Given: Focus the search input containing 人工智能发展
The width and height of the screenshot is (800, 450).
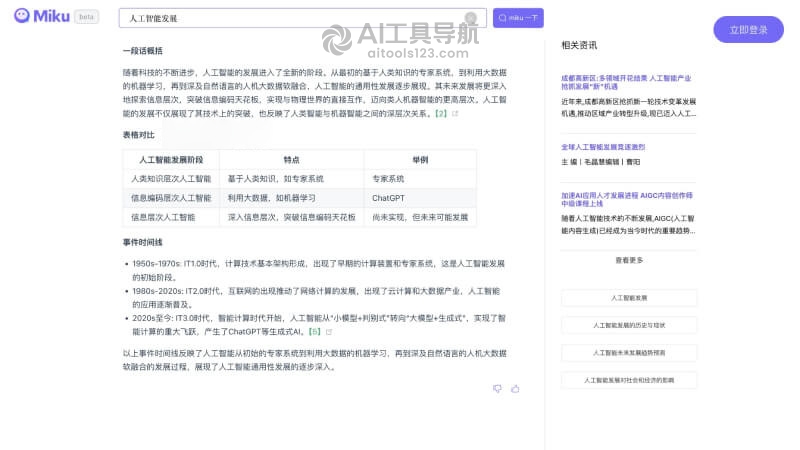Looking at the screenshot, I should coord(291,18).
